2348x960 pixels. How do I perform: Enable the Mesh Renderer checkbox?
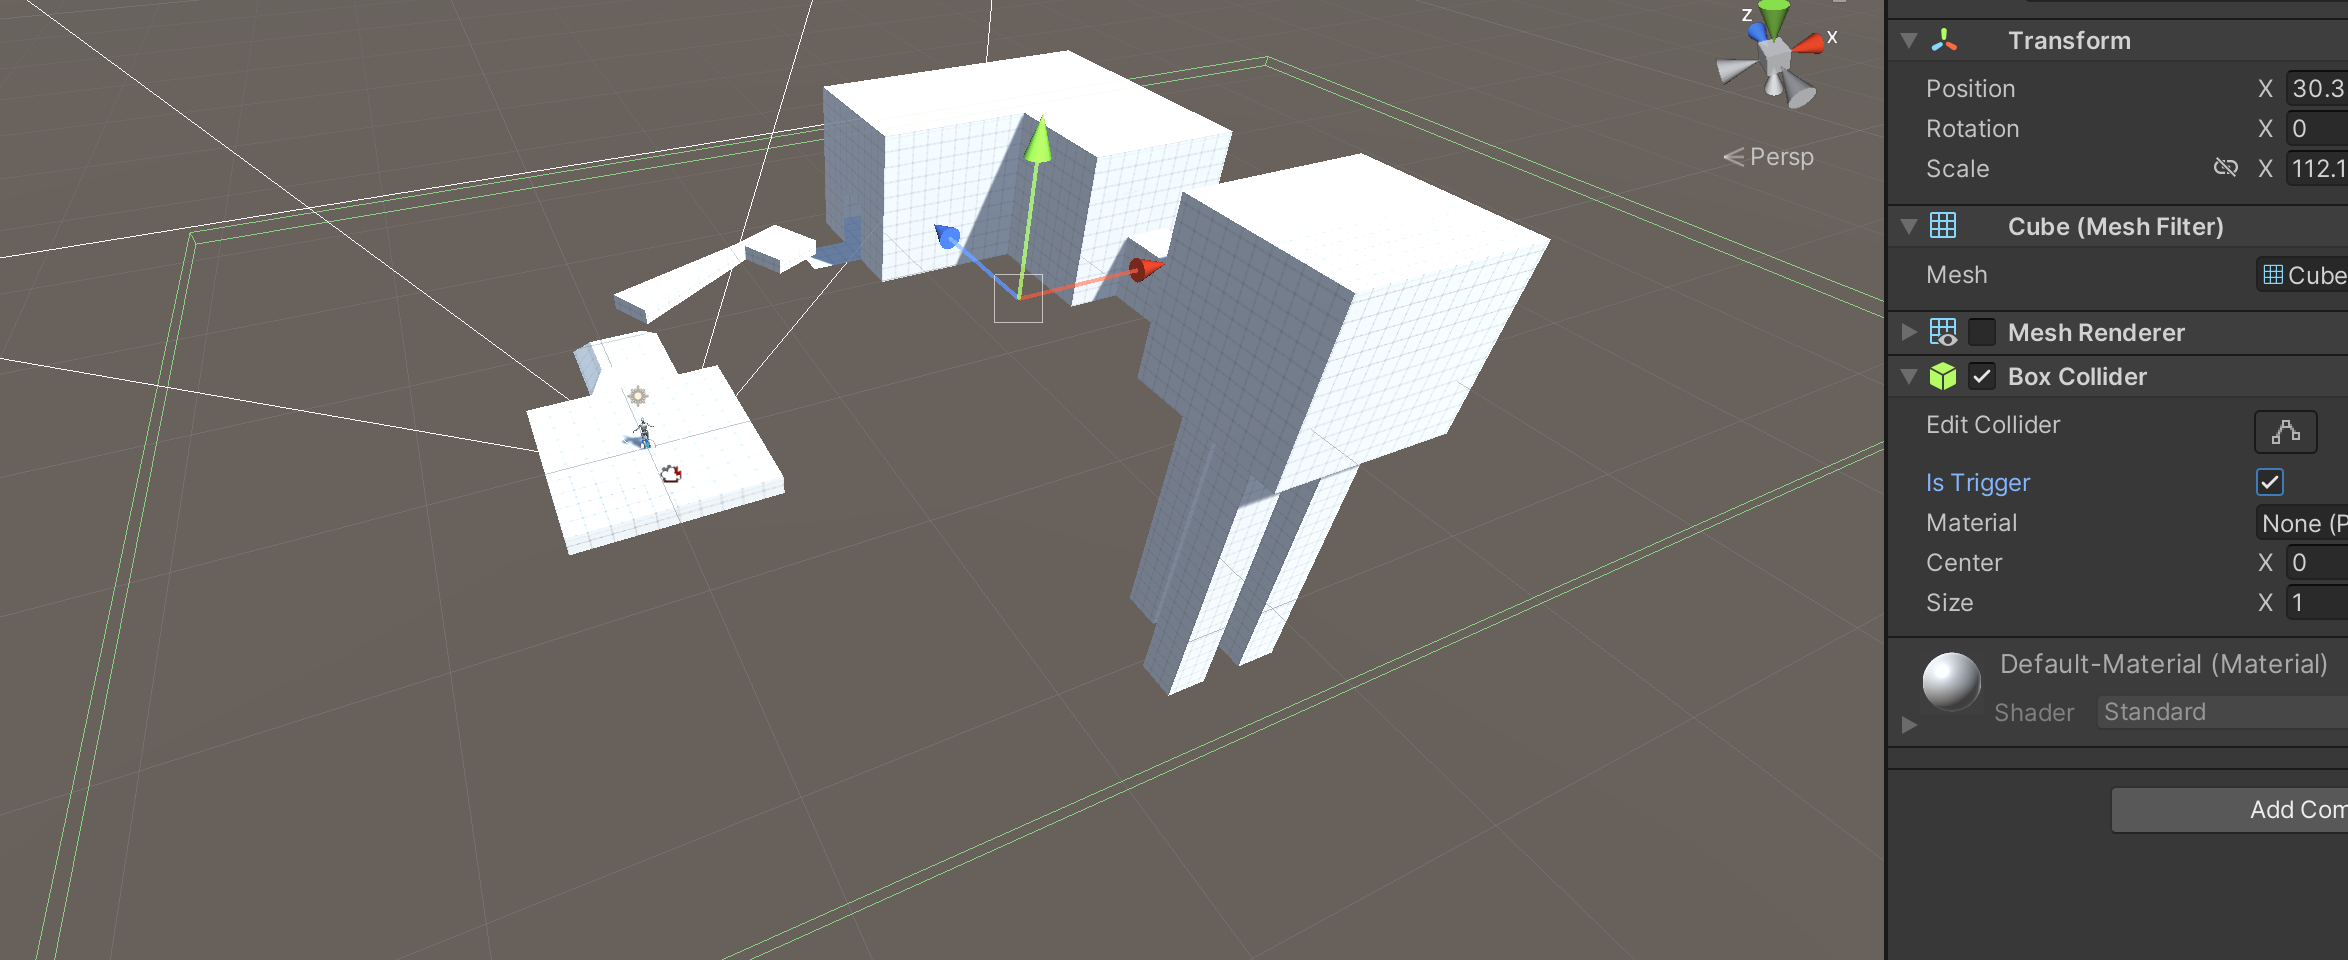tap(1981, 332)
